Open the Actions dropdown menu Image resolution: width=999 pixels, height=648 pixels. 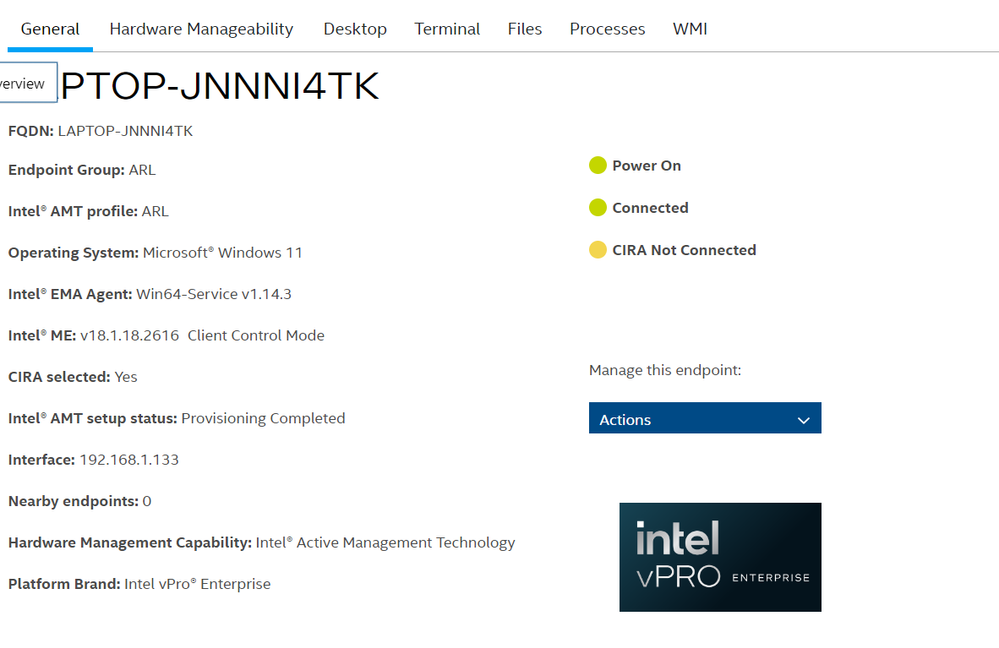click(x=705, y=418)
